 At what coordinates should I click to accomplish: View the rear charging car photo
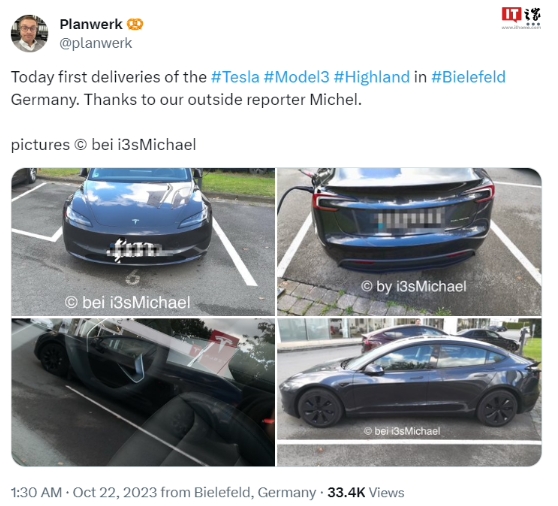point(409,242)
